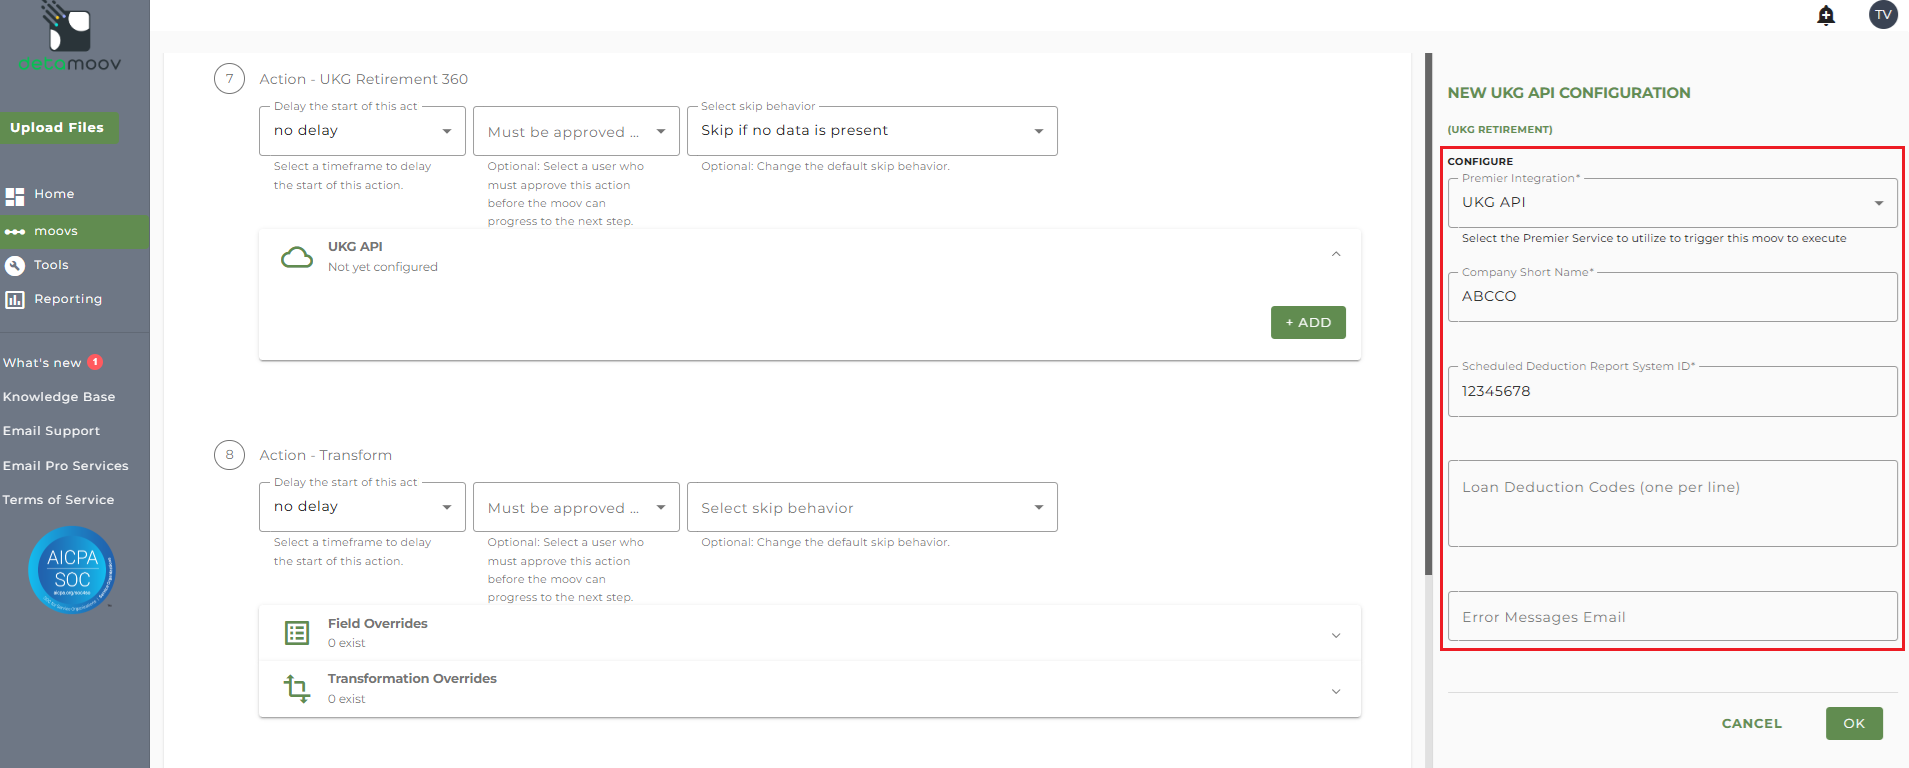1909x768 pixels.
Task: Open the Premier Integration UKG API dropdown
Action: (1672, 203)
